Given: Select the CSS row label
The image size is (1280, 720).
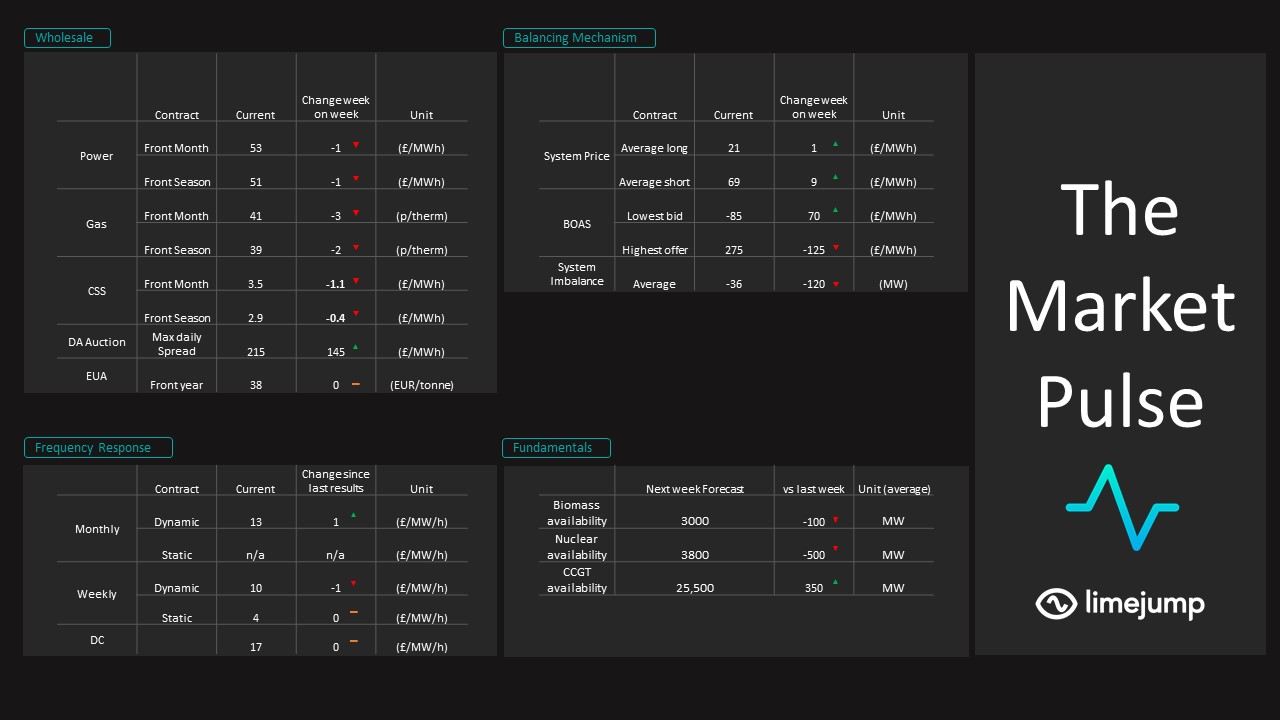Looking at the screenshot, I should [x=96, y=291].
